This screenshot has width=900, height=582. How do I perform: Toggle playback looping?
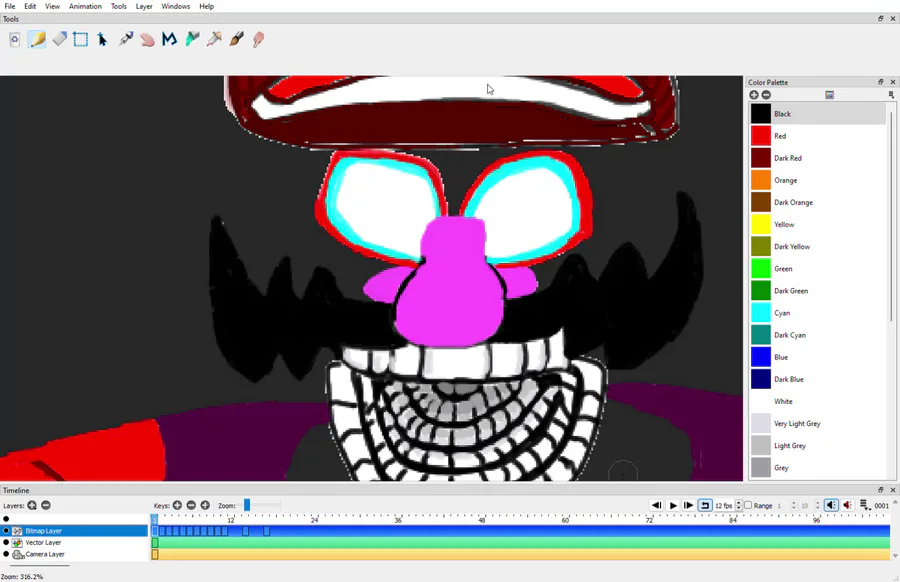pyautogui.click(x=705, y=506)
